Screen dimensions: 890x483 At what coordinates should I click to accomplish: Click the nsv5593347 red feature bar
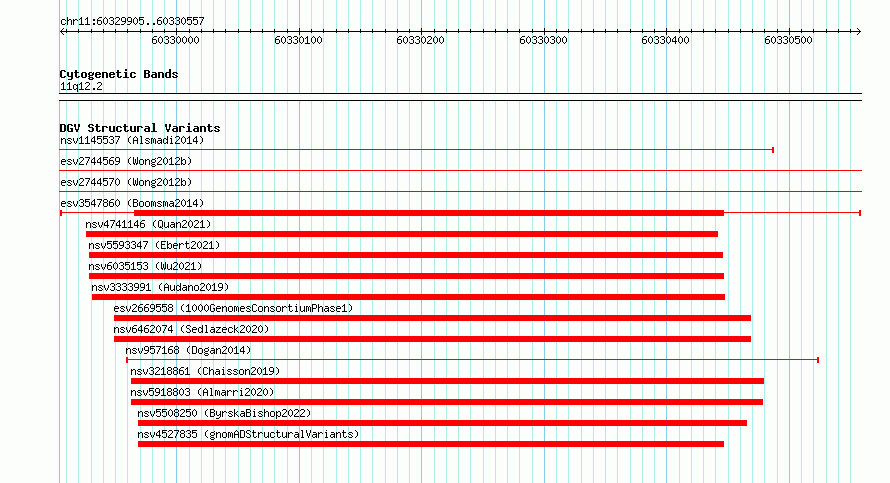pyautogui.click(x=406, y=255)
